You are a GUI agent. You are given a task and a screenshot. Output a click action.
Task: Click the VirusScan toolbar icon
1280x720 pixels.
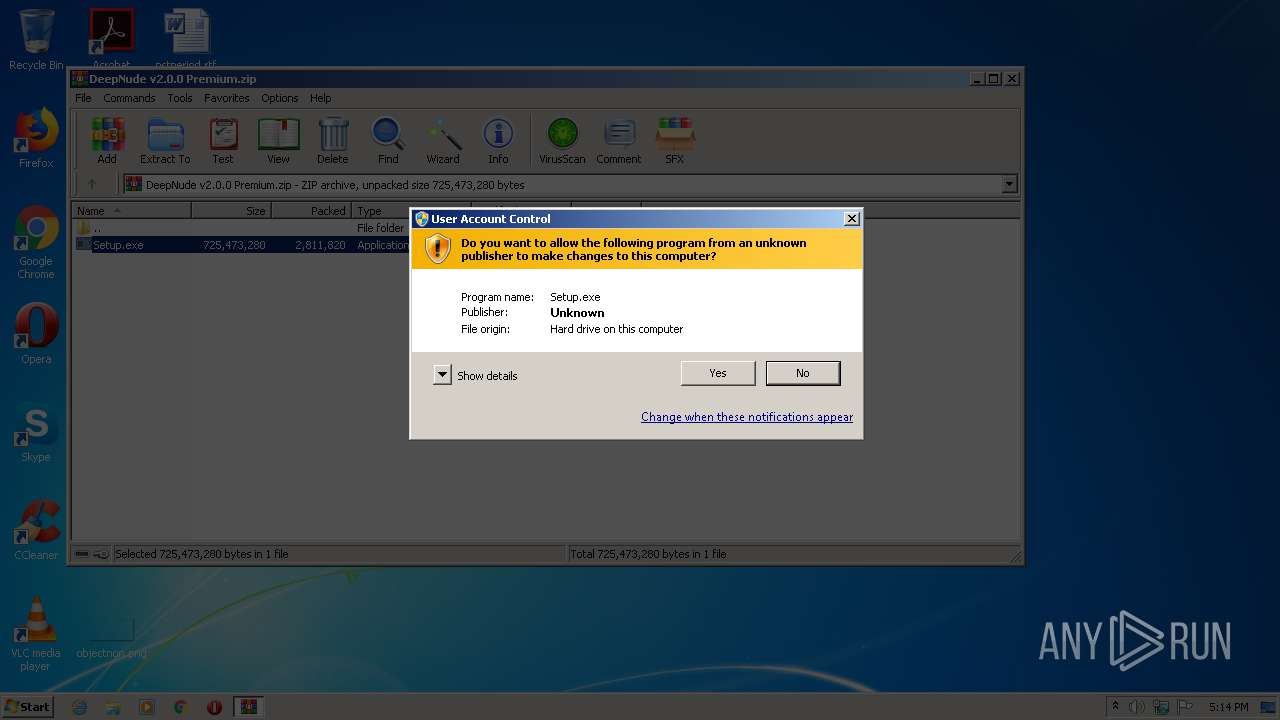pos(562,140)
